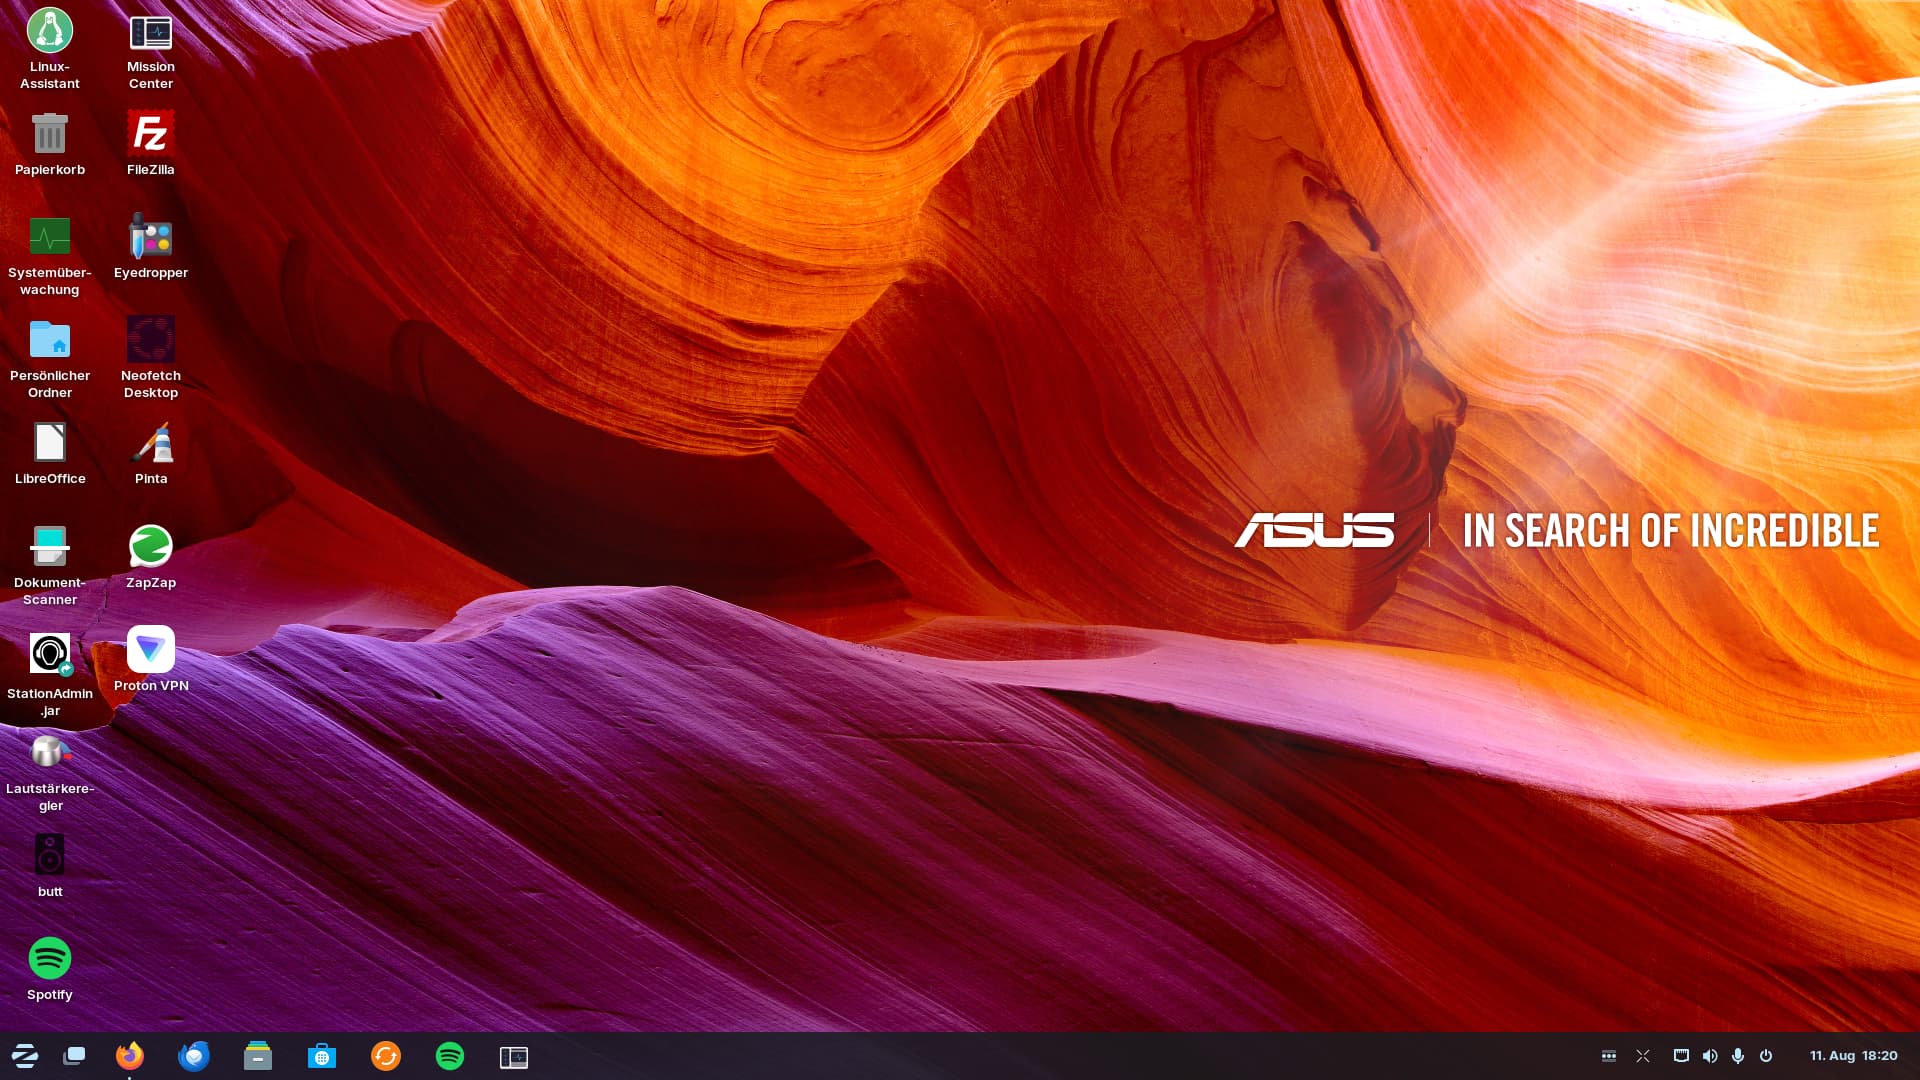This screenshot has width=1920, height=1080.
Task: Open the Papierkorb trash
Action: coord(49,133)
